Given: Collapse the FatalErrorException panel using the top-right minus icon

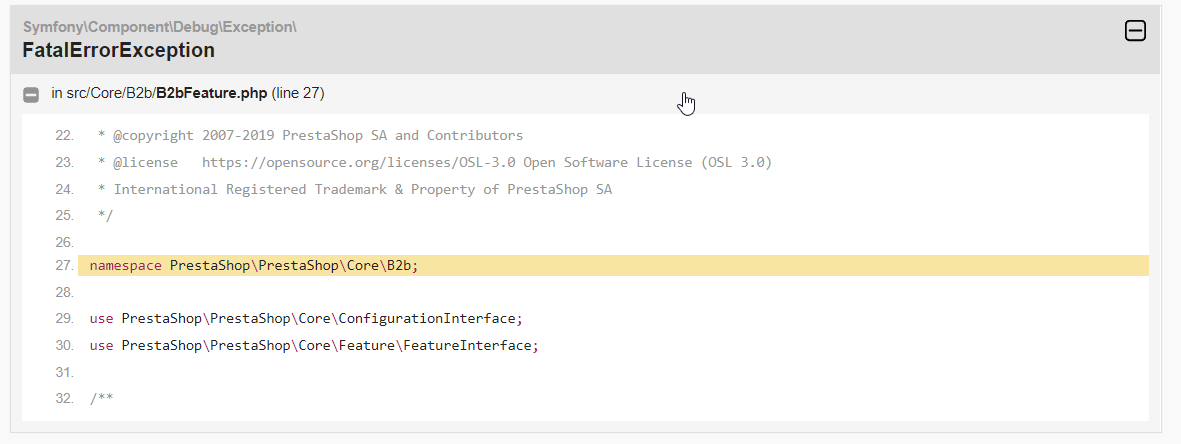Looking at the screenshot, I should click(1135, 31).
